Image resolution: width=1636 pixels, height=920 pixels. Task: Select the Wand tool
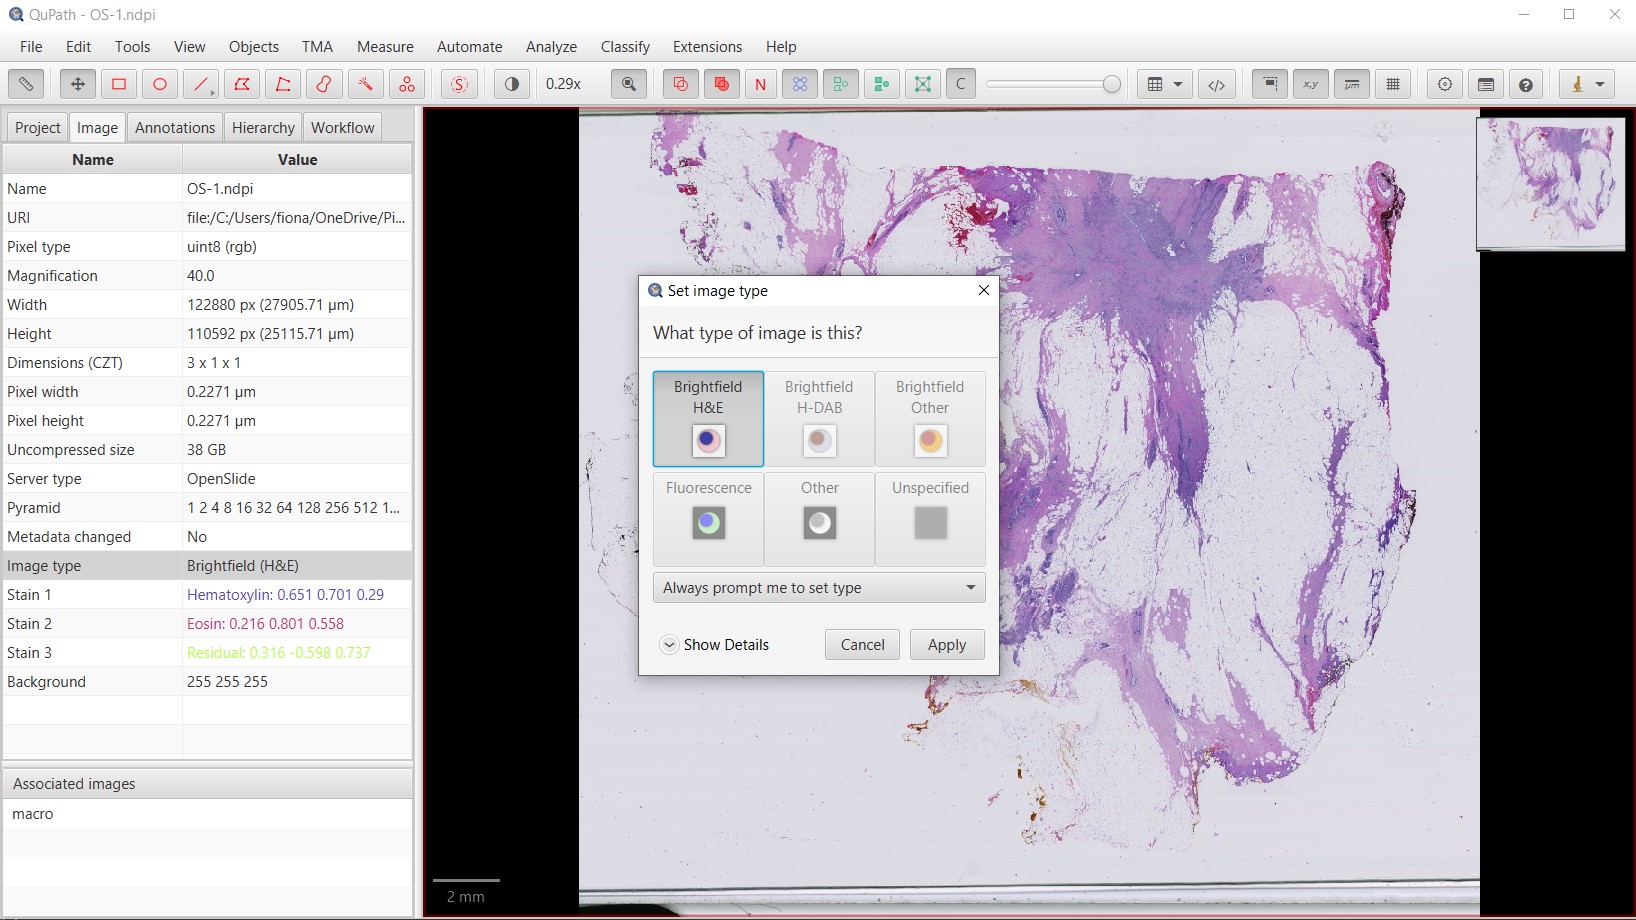click(x=365, y=84)
